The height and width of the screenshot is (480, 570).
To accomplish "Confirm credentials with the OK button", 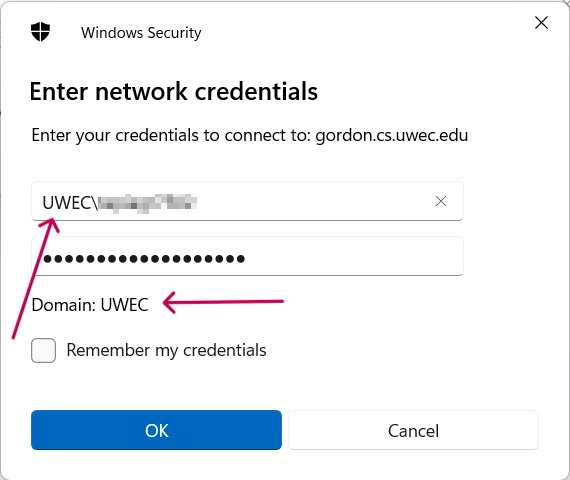I will 156,430.
